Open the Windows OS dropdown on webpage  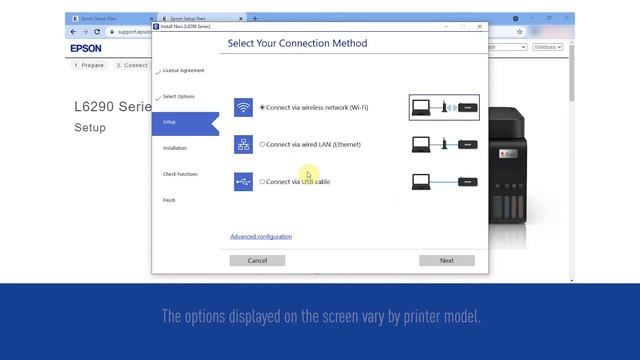(x=547, y=47)
